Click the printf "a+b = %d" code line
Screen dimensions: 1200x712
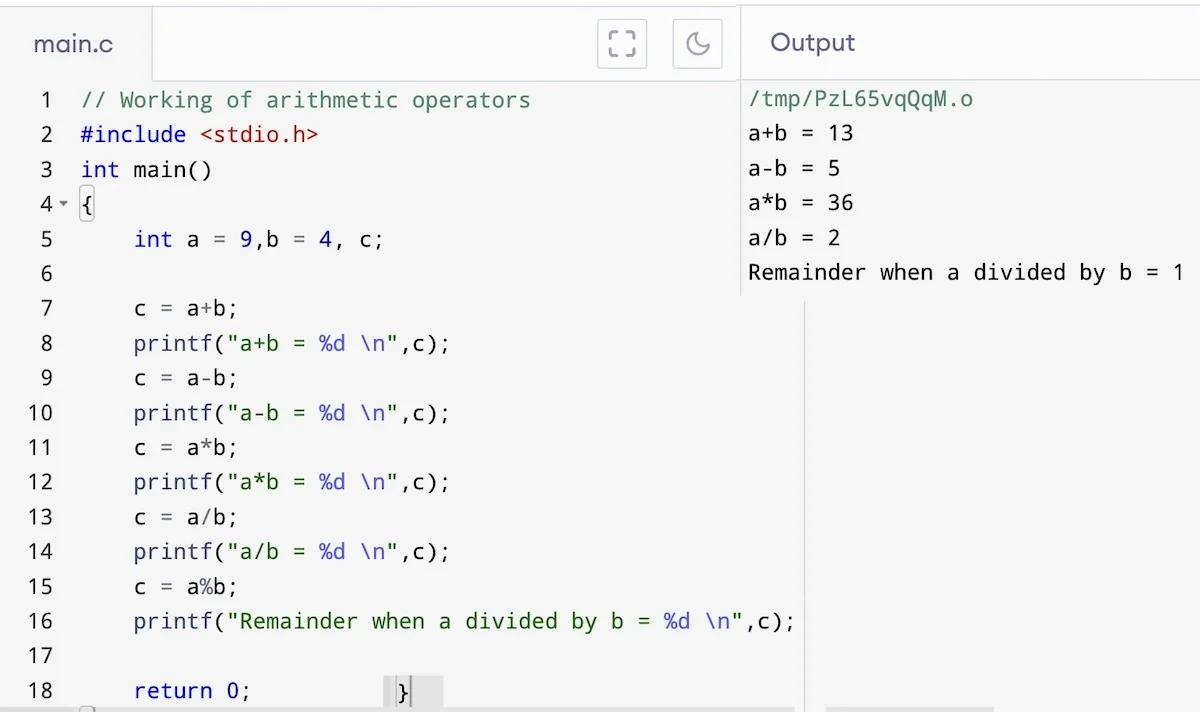click(292, 343)
